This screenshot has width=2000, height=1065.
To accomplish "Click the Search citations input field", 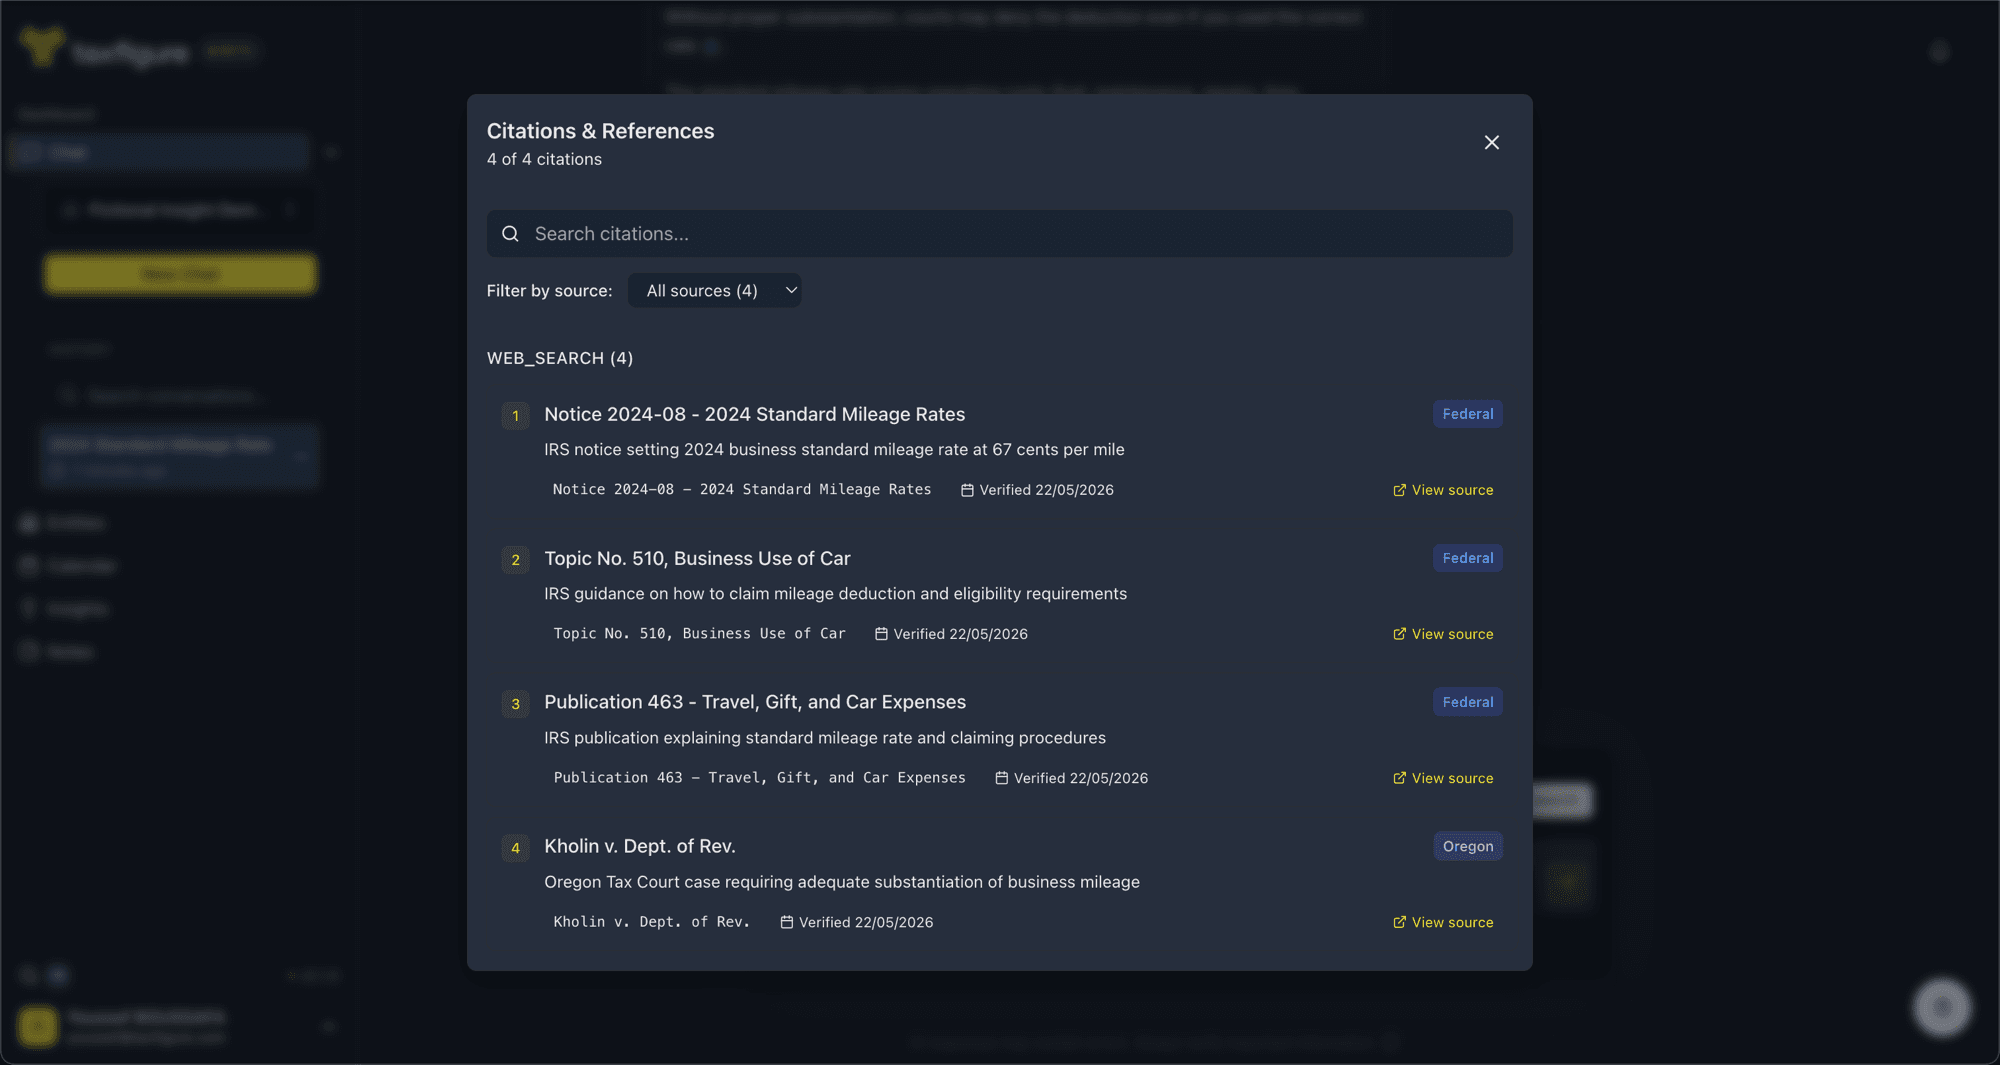I will (999, 234).
